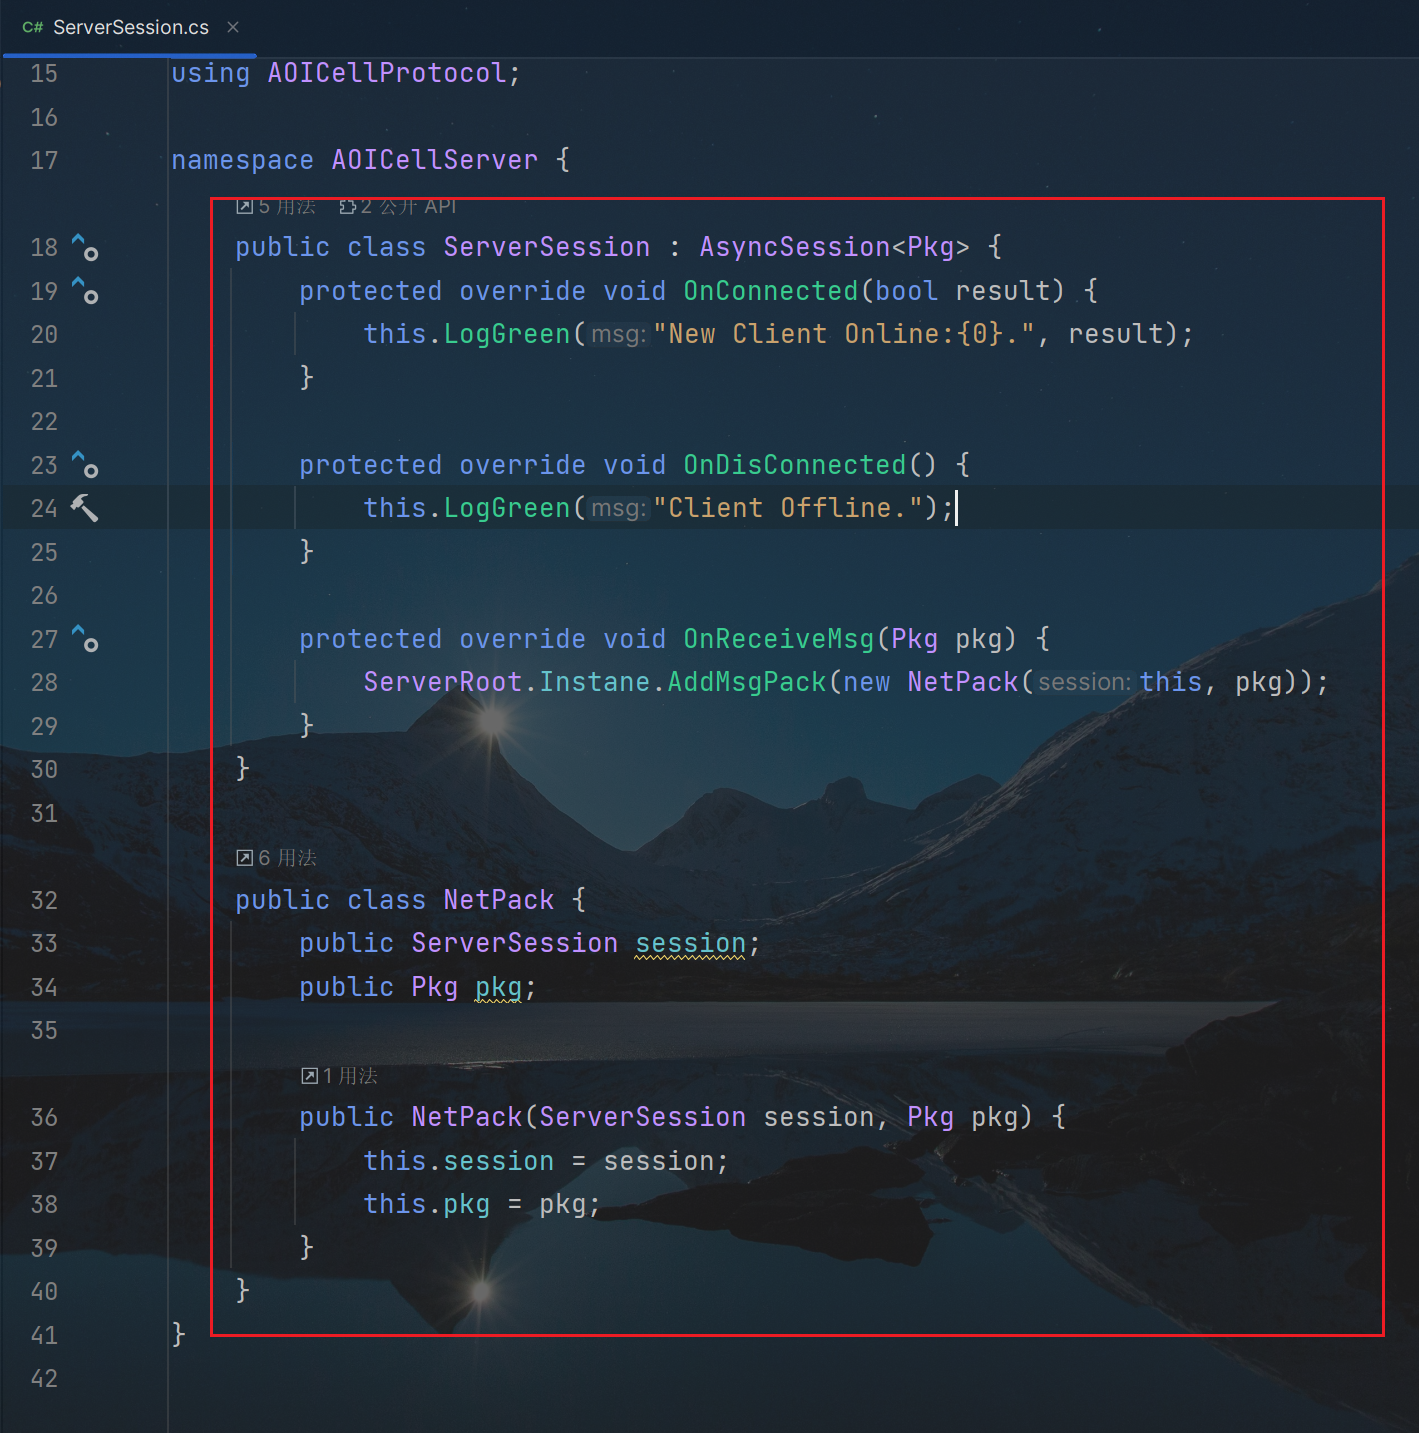Open the '2 公开 API' hint above ServerSession
Screen dimensions: 1419x1433
(398, 206)
